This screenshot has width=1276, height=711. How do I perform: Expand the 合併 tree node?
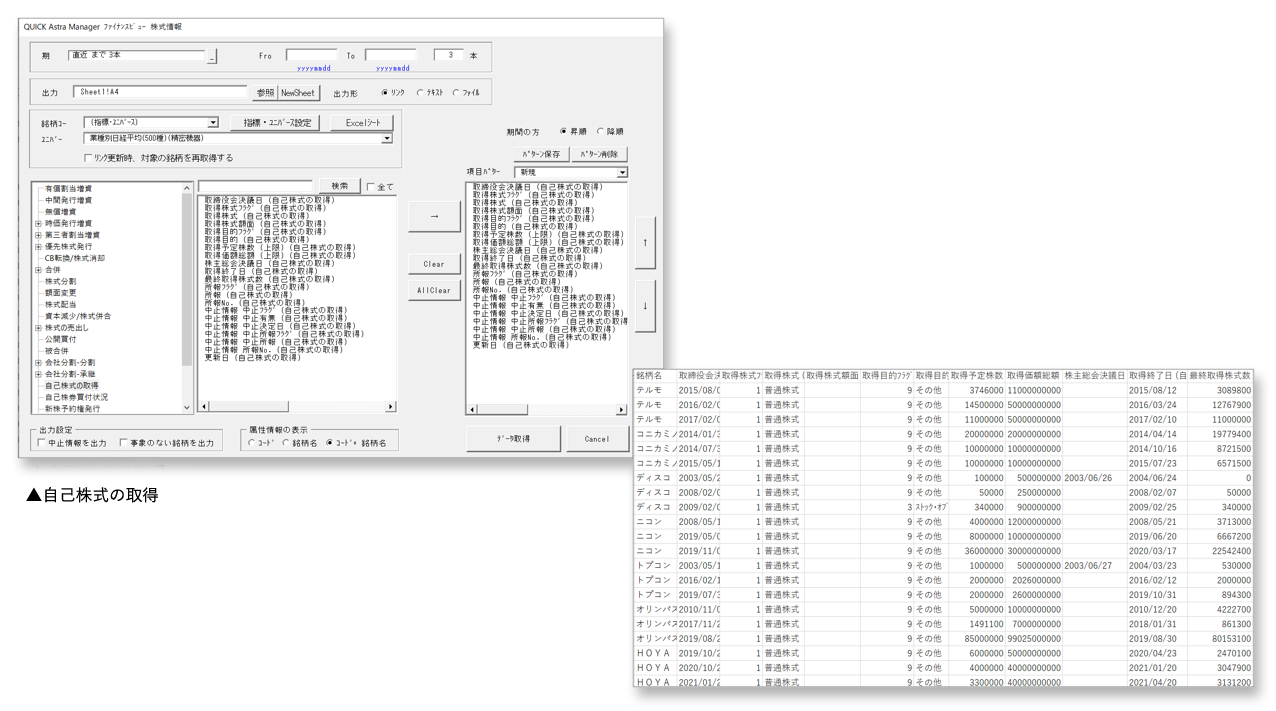(x=39, y=270)
